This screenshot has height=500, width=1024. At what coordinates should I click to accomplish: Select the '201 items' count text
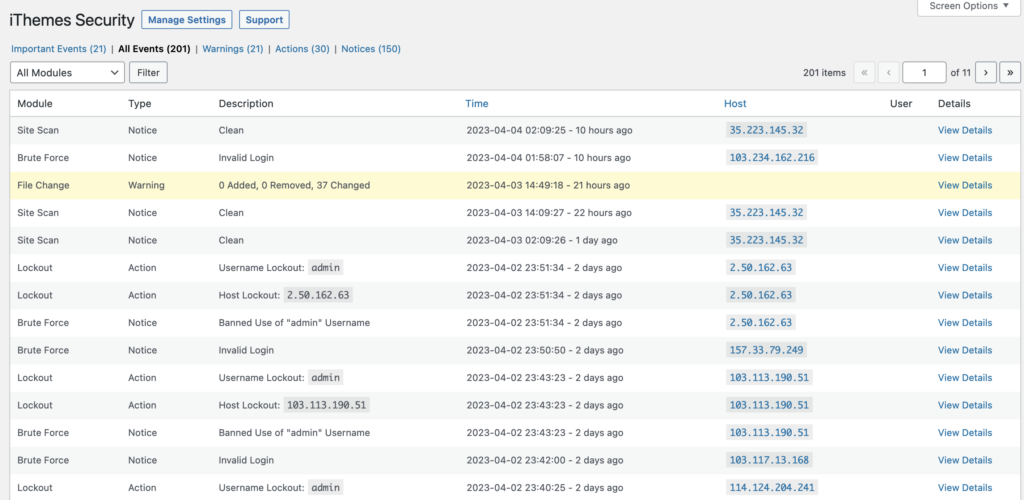coord(824,72)
